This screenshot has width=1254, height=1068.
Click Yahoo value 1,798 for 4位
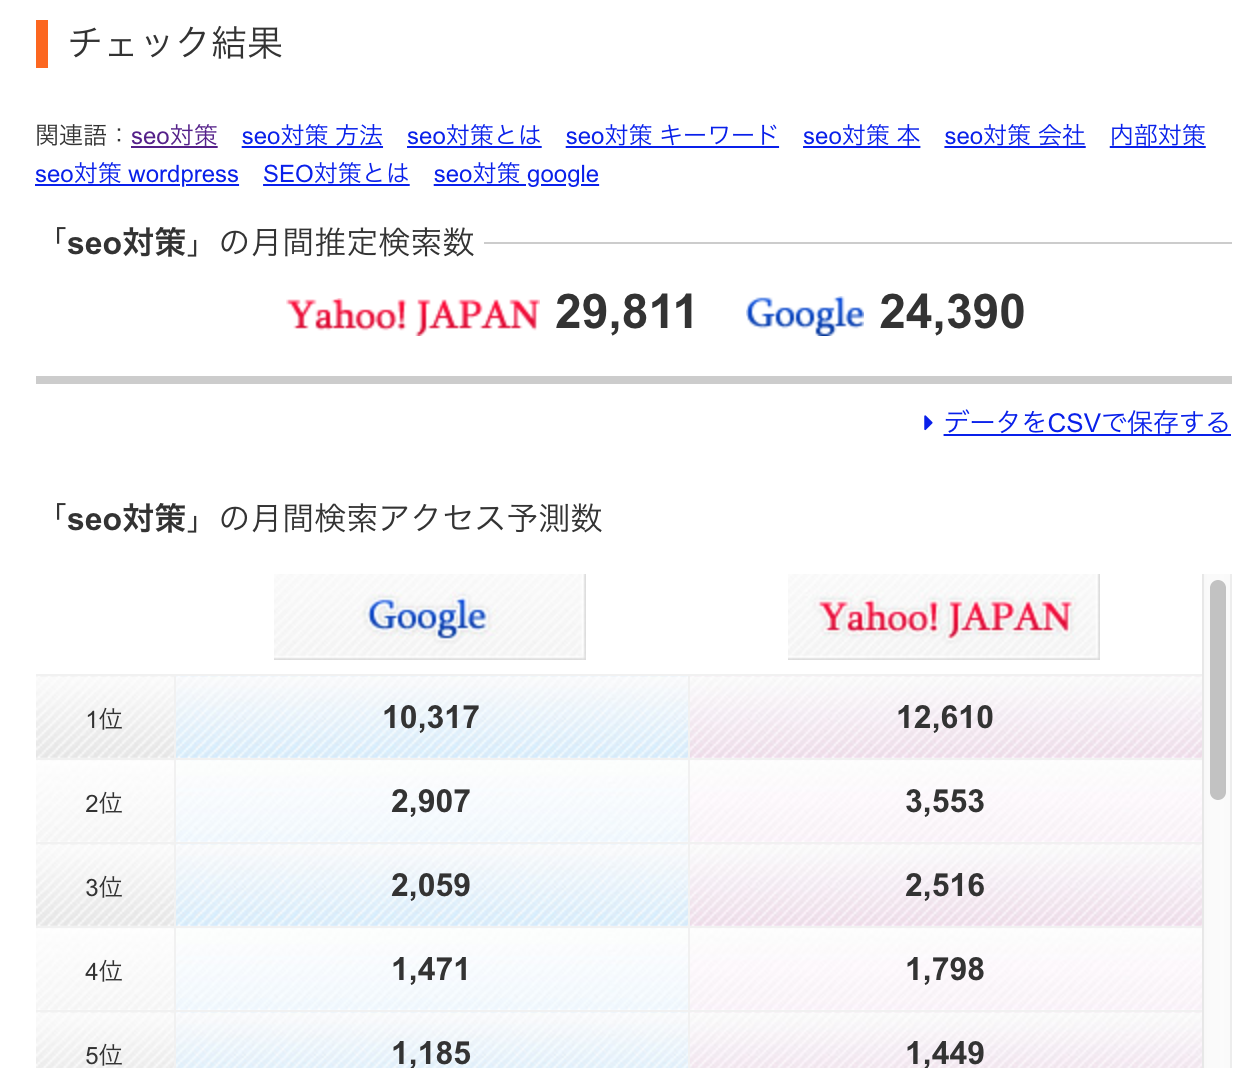(945, 970)
